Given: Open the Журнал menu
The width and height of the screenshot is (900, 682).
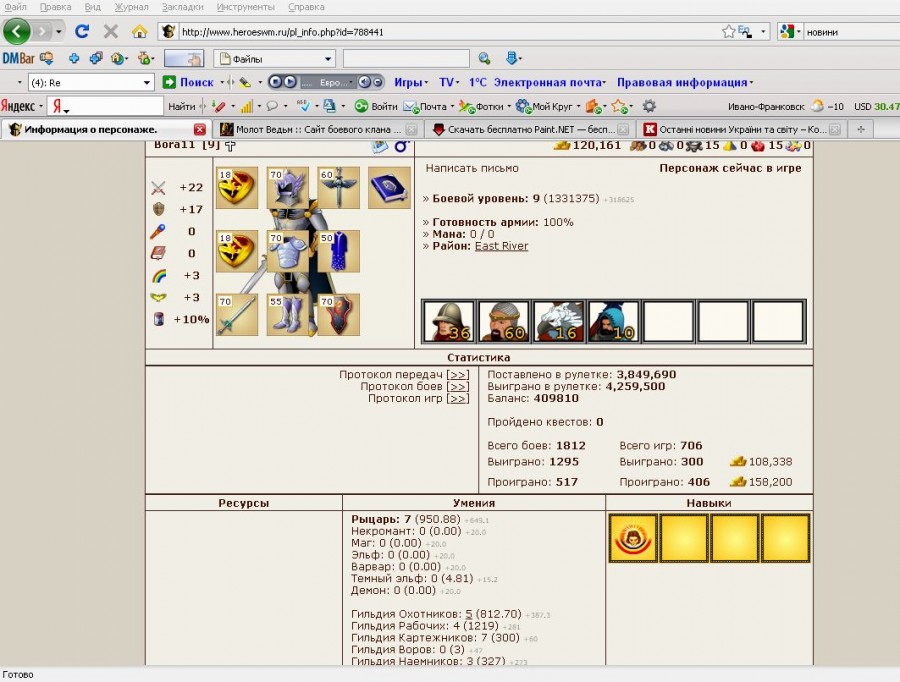Looking at the screenshot, I should click(x=131, y=7).
